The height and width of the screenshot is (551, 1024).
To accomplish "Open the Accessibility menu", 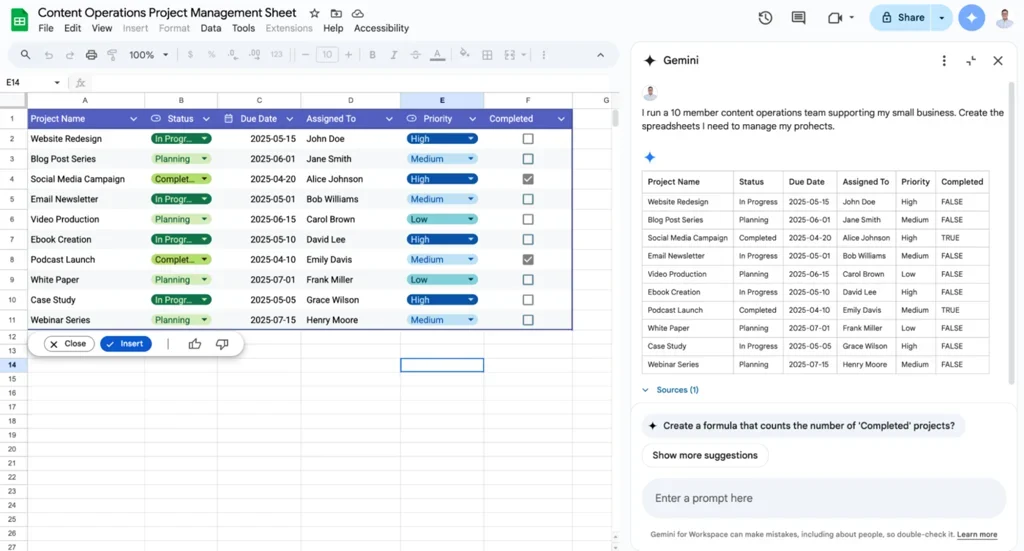I will coord(381,28).
